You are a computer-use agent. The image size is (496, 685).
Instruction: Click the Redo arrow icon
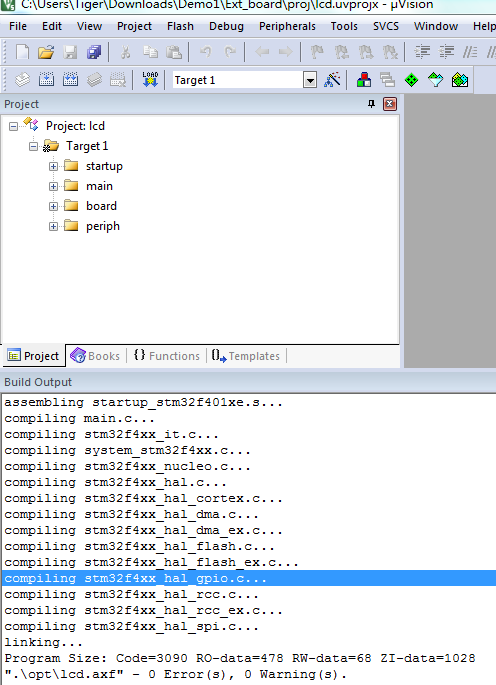229,52
